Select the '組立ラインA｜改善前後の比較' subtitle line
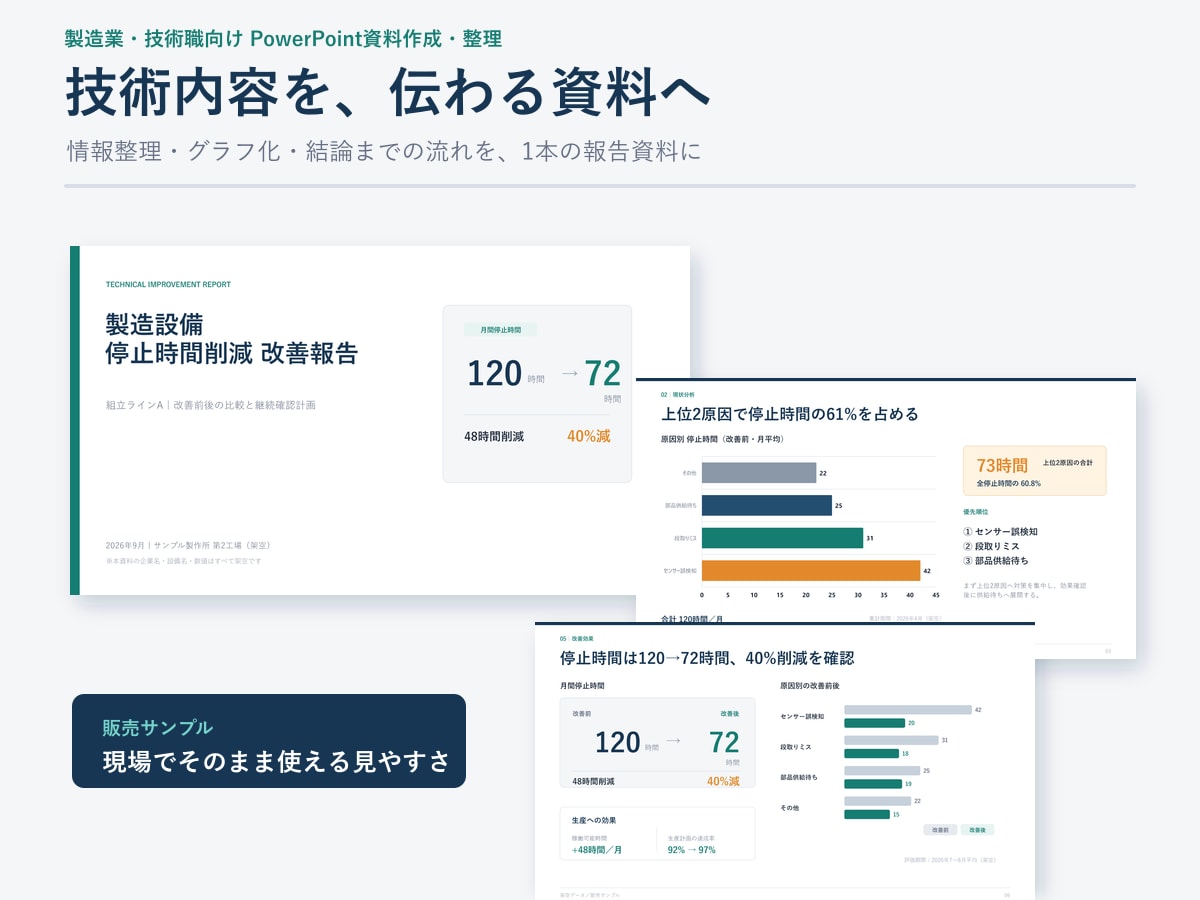Screen dimensions: 1200x900 point(211,405)
